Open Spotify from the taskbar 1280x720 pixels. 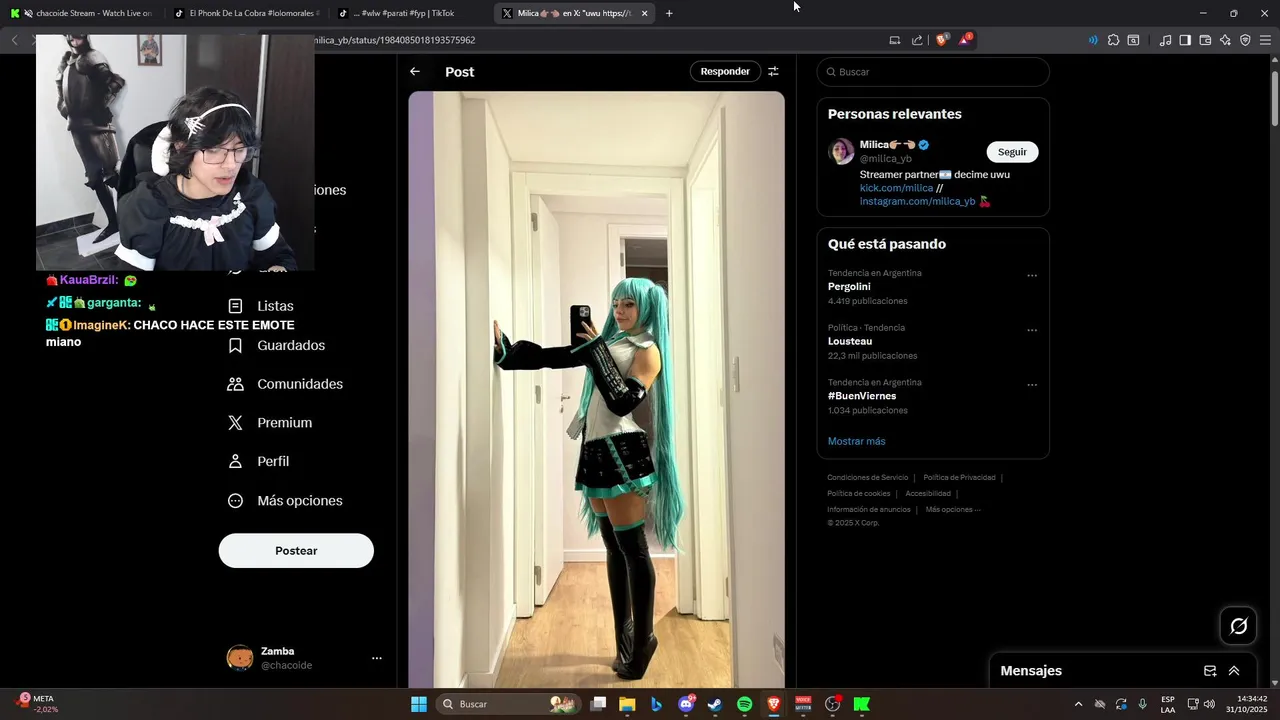744,704
